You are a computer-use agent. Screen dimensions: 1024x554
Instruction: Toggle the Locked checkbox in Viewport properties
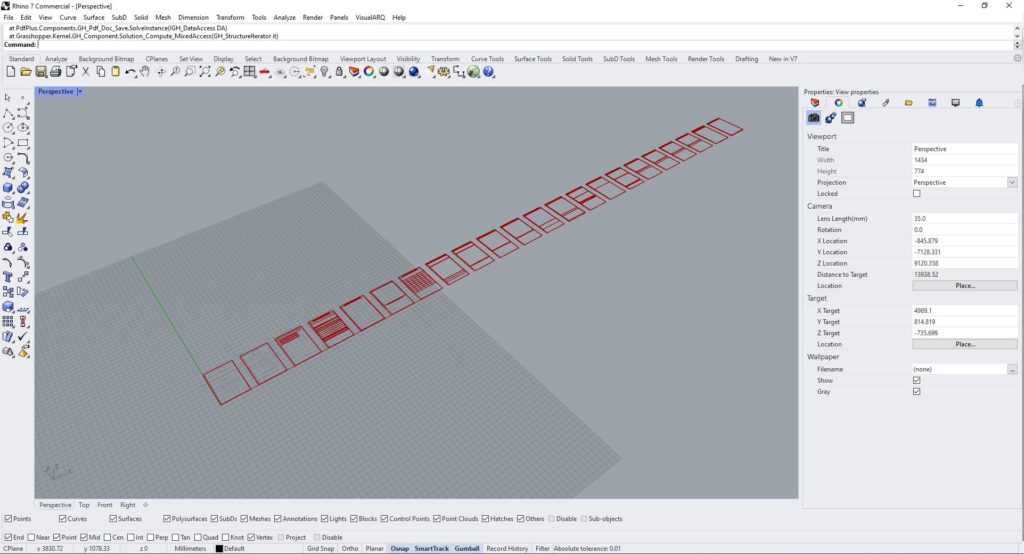[917, 193]
